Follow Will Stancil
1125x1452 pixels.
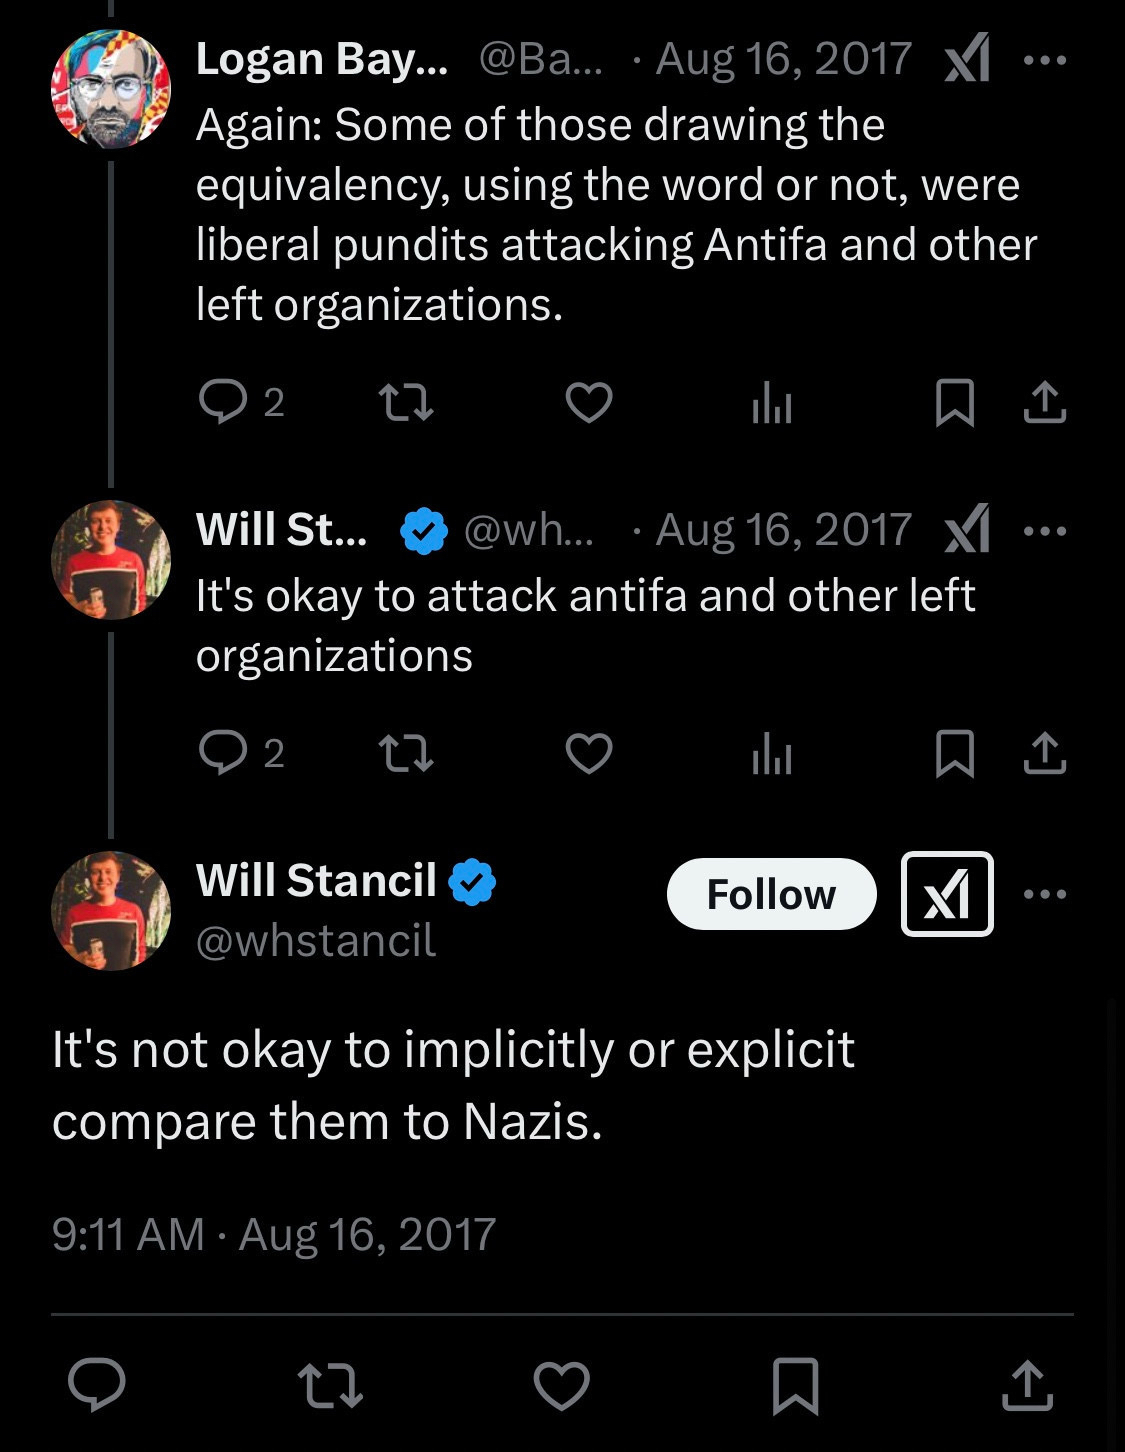771,894
